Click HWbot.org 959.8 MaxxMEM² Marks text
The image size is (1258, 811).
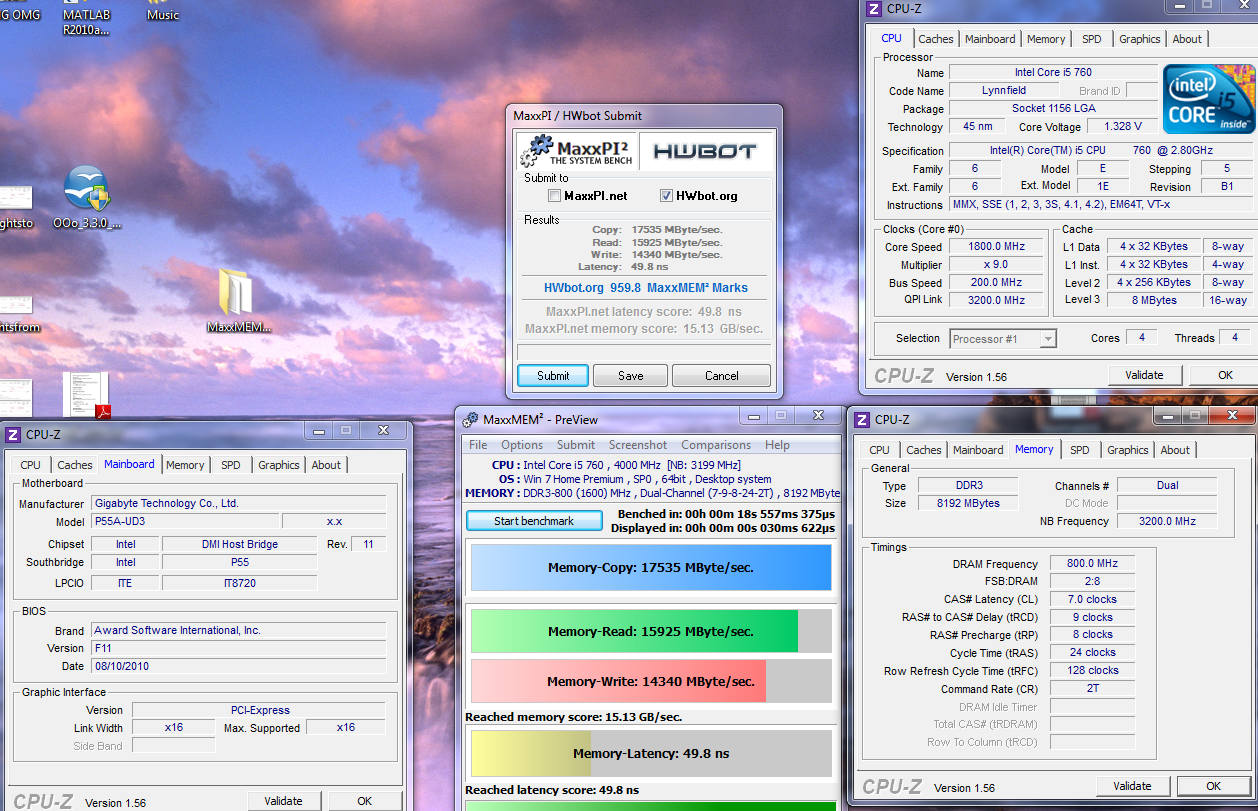coord(645,288)
